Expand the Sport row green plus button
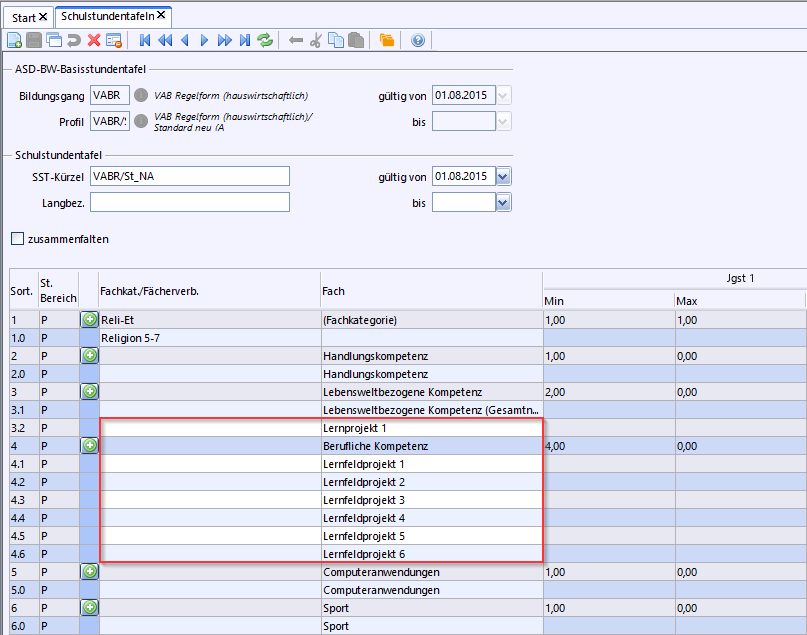This screenshot has width=807, height=635. click(x=89, y=607)
